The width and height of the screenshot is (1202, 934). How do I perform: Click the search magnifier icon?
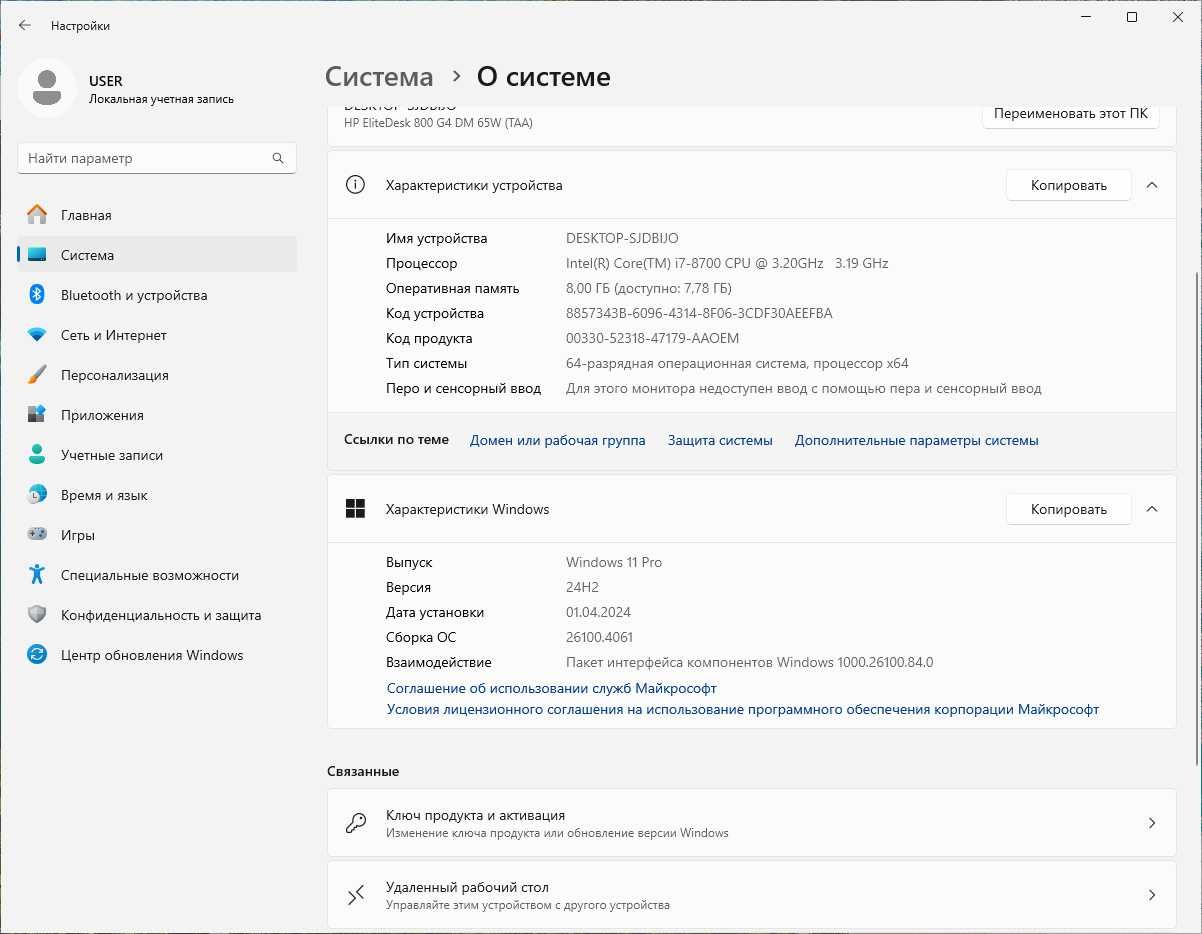tap(278, 158)
